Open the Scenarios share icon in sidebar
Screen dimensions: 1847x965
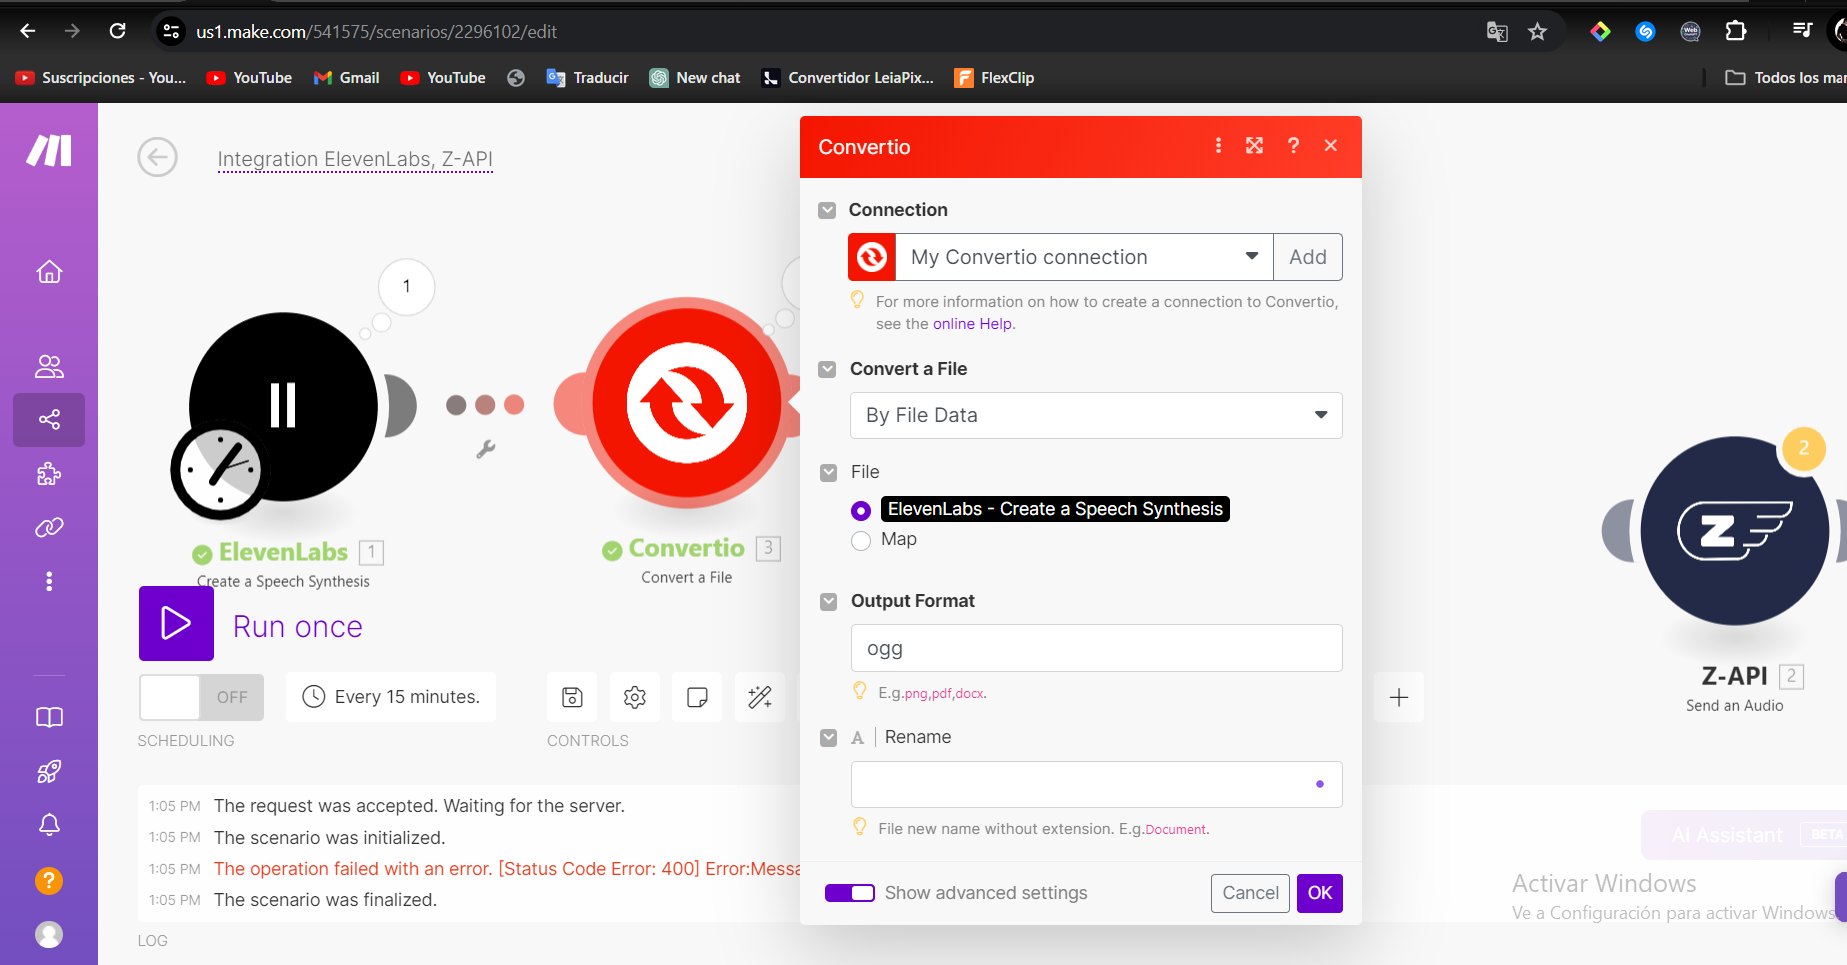tap(49, 419)
